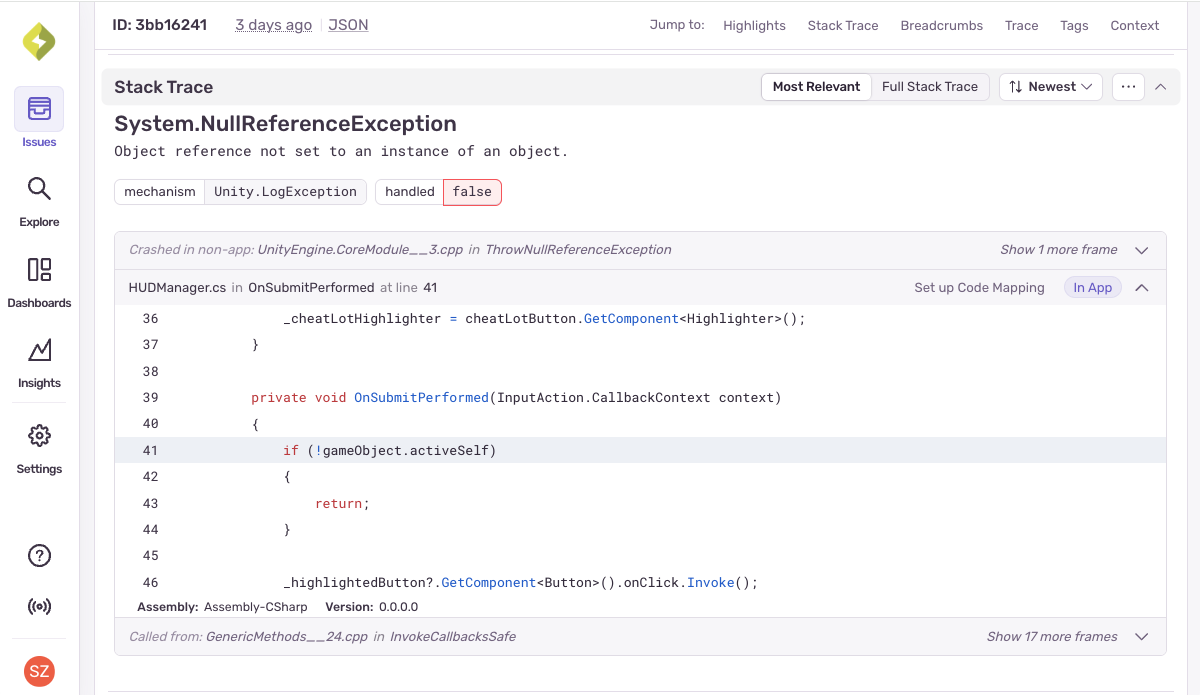Enable Most Relevant stack trace view
The image size is (1200, 695).
pyautogui.click(x=816, y=86)
